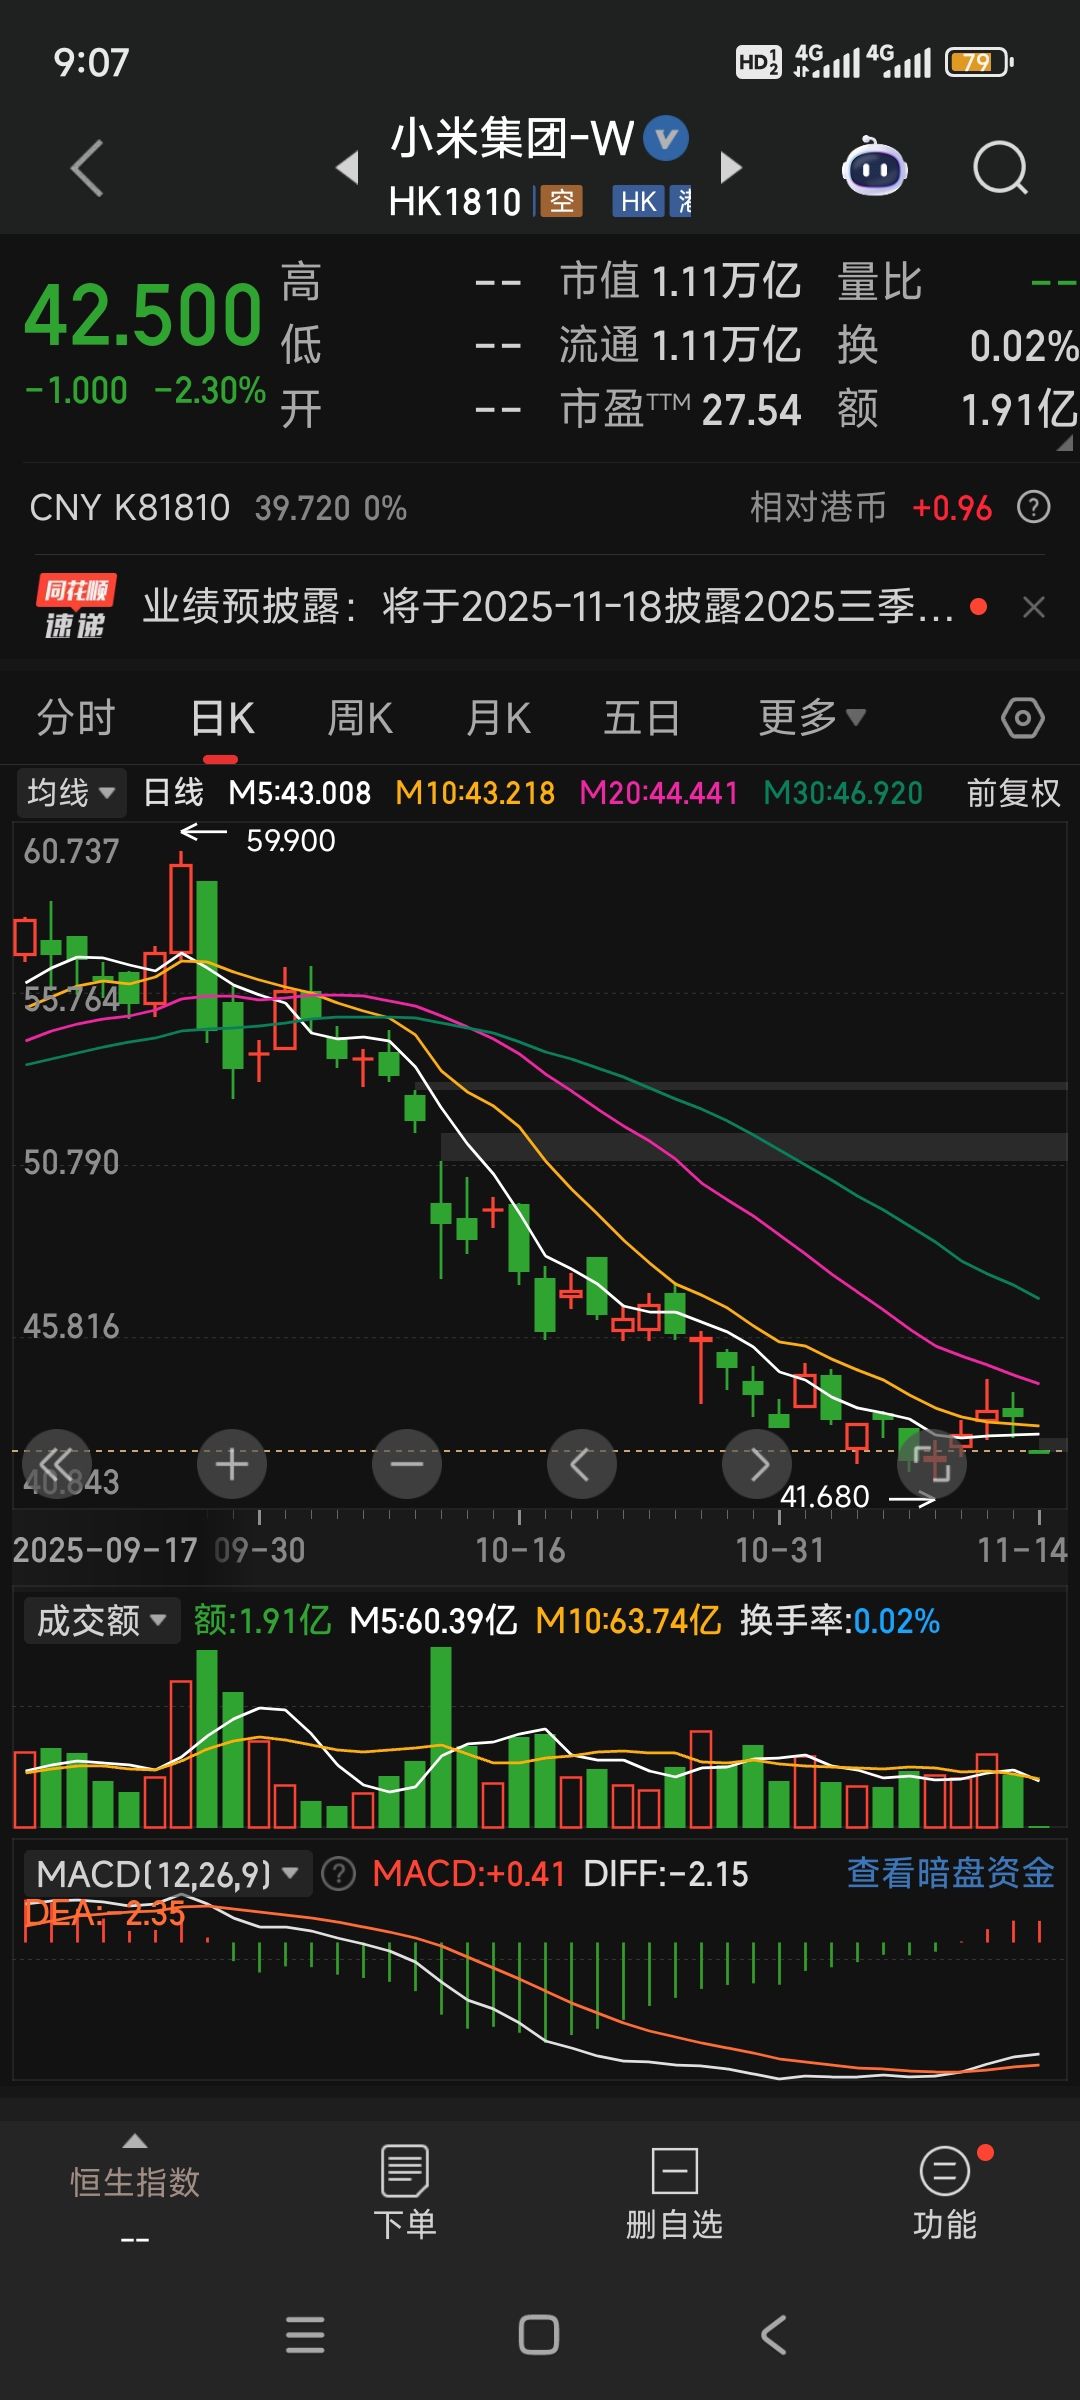Toggle 前复权 price adjustment
This screenshot has width=1080, height=2400.
pos(1013,793)
